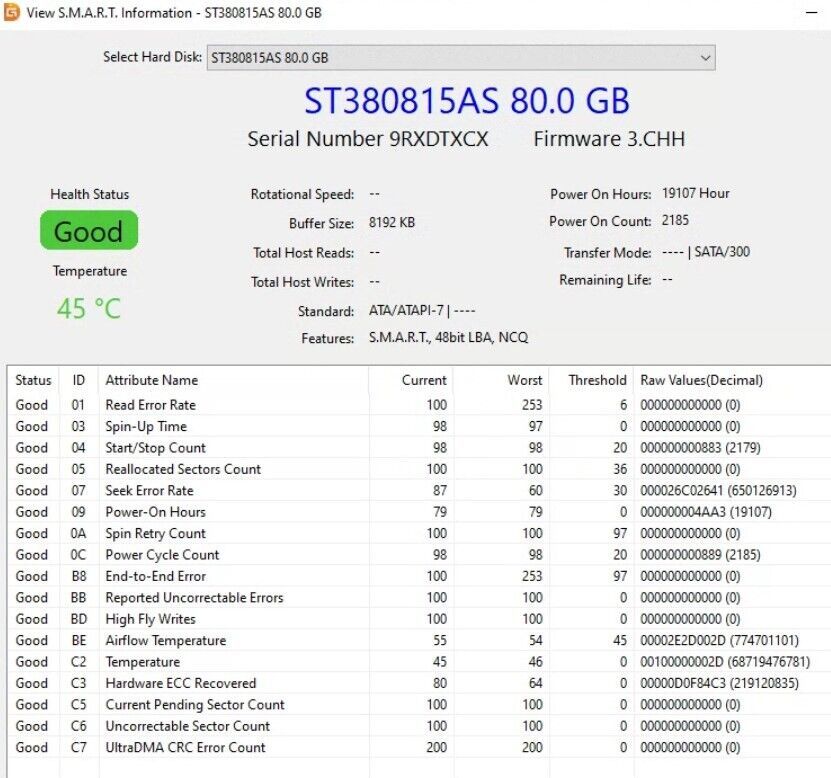This screenshot has height=778, width=831.
Task: Click the UltraDMA current value 200
Action: [437, 747]
